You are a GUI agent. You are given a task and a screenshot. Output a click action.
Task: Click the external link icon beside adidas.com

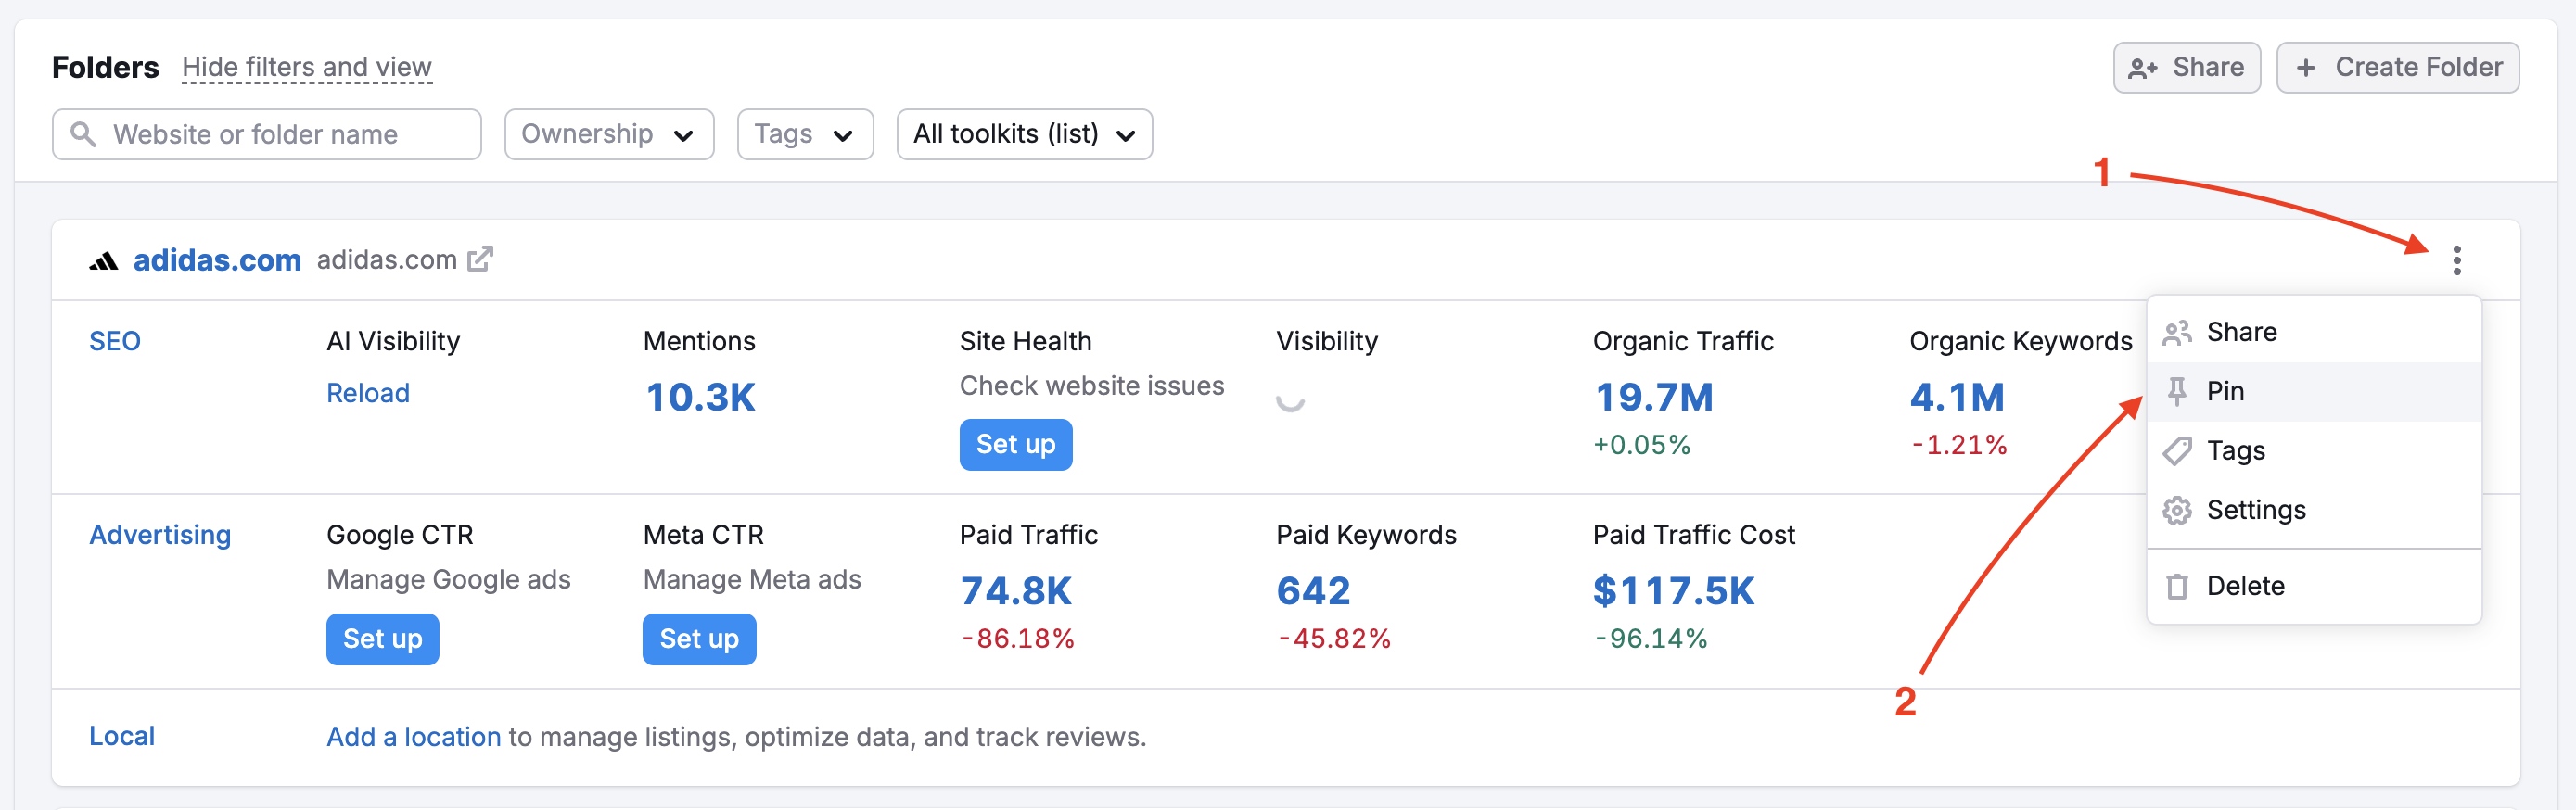(481, 259)
